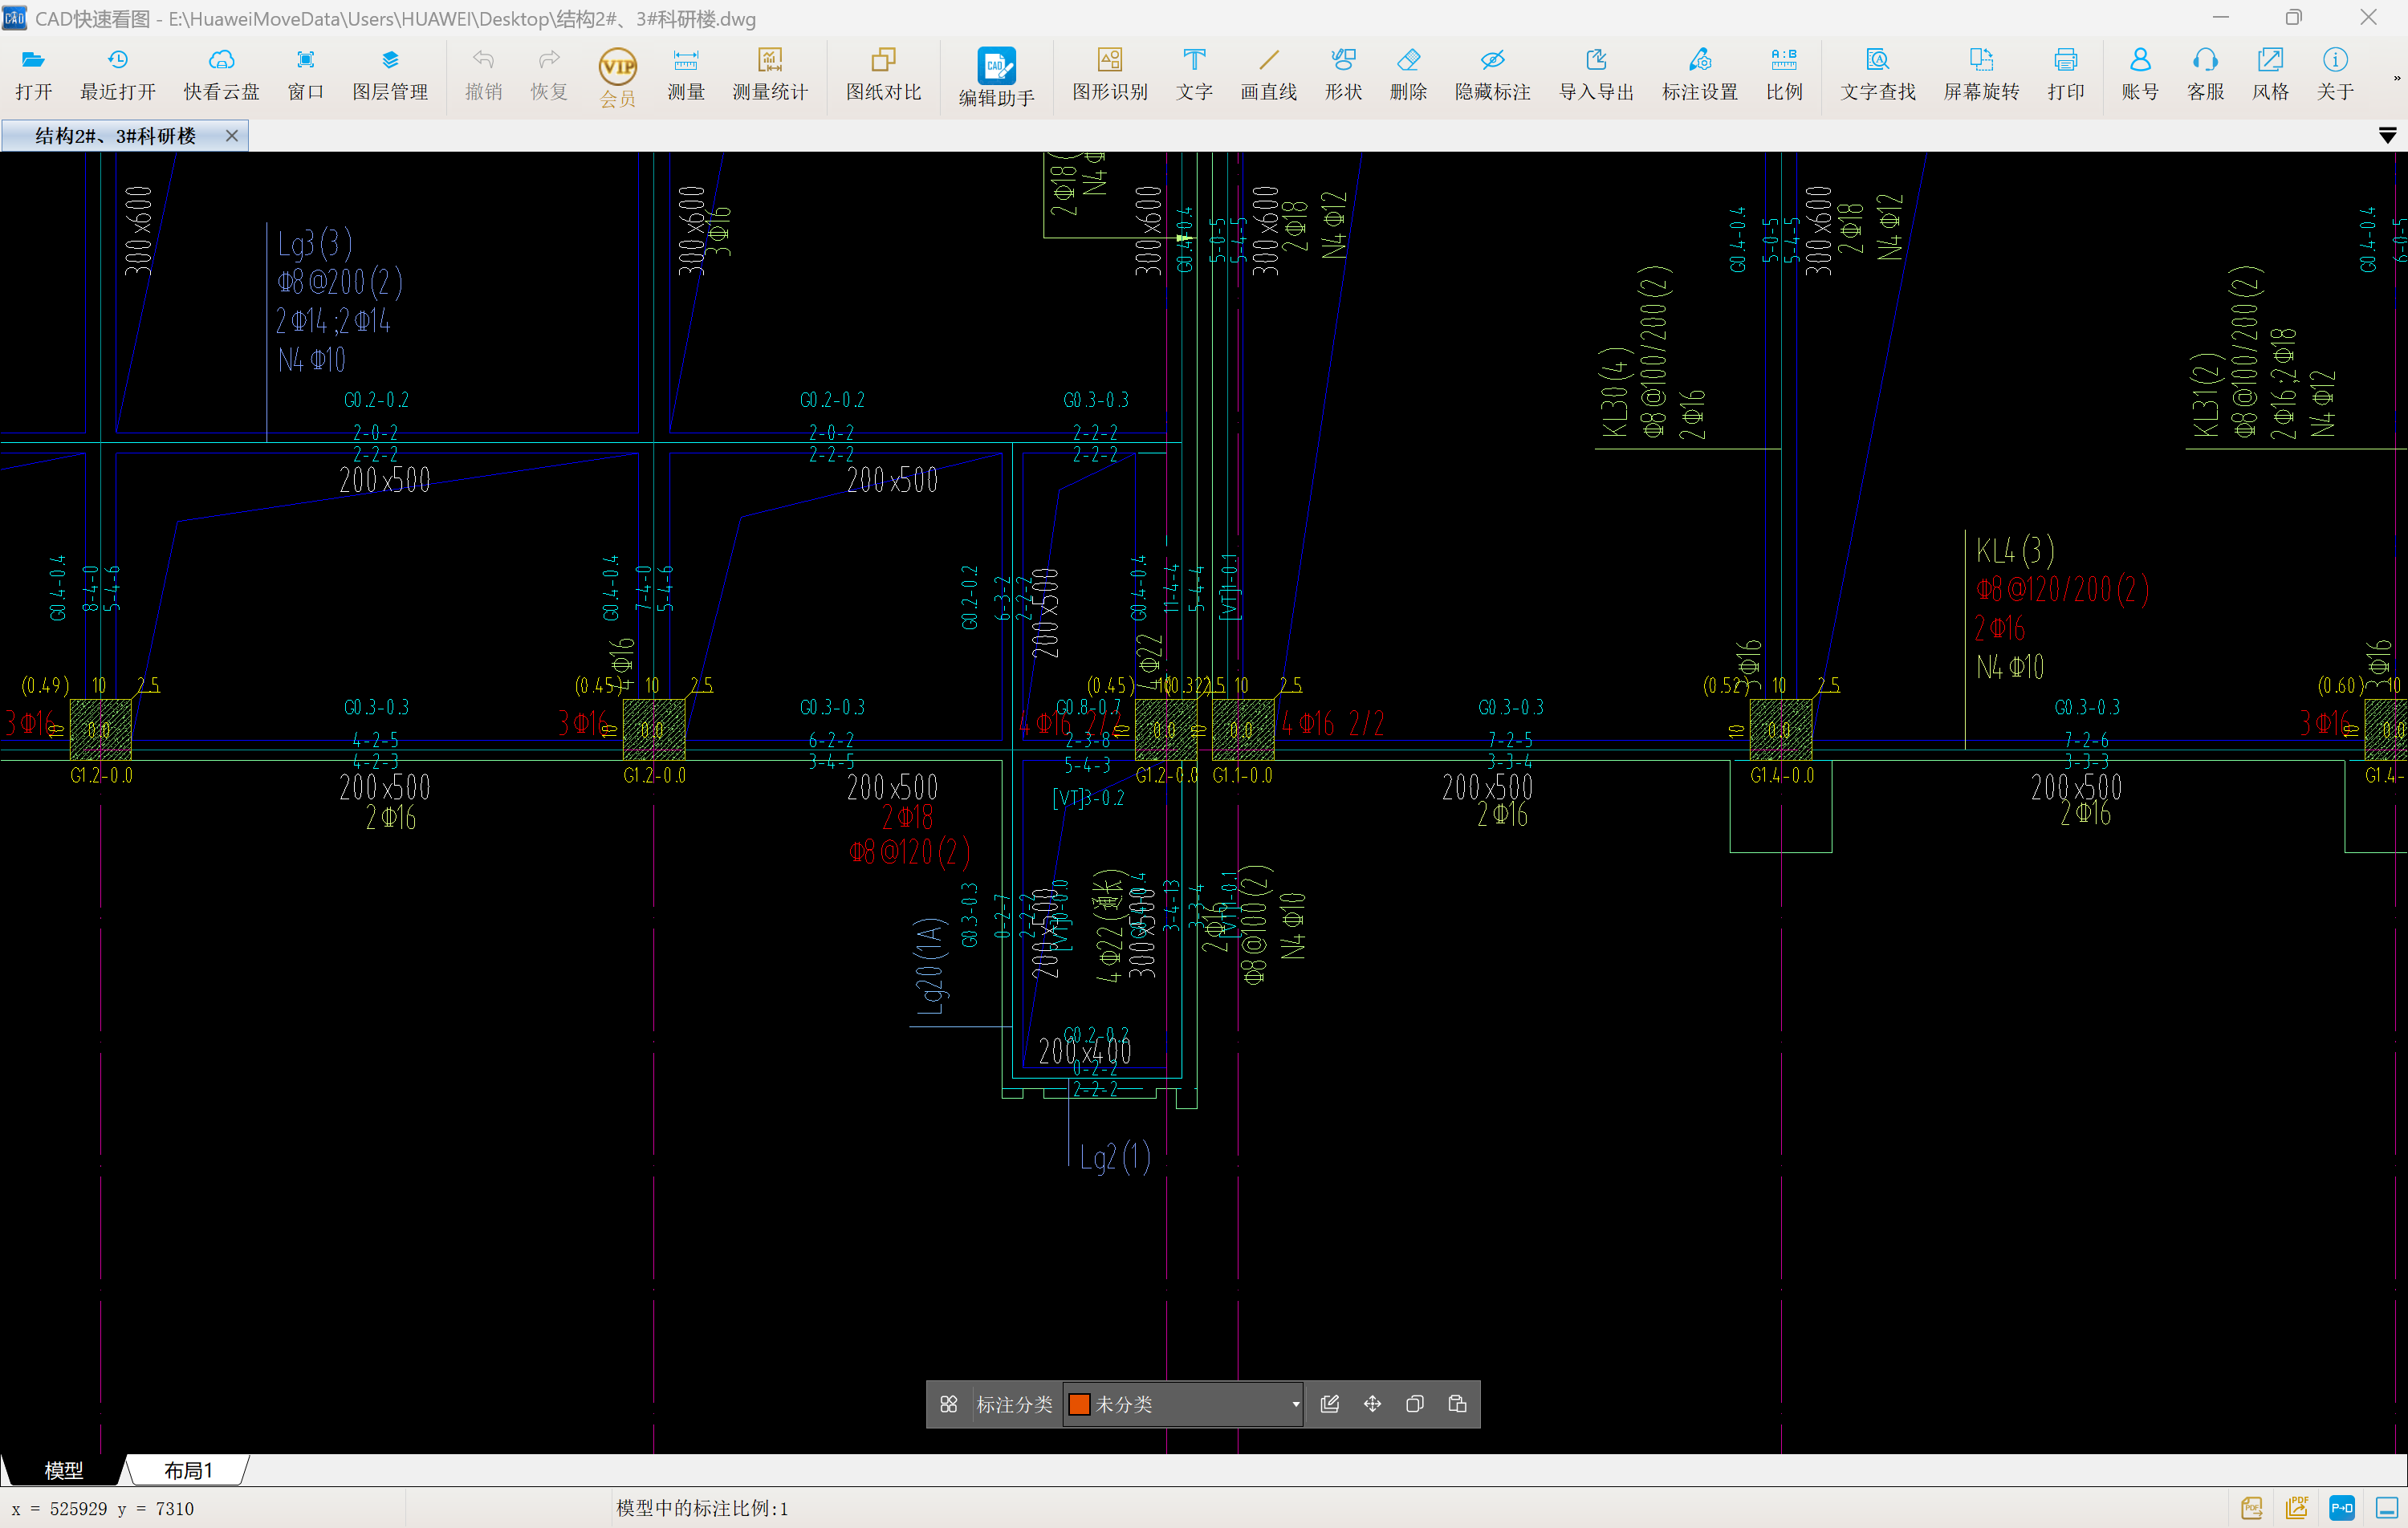Select the 画直线 draw line tool
Viewport: 2408px width, 1528px height.
1267,73
